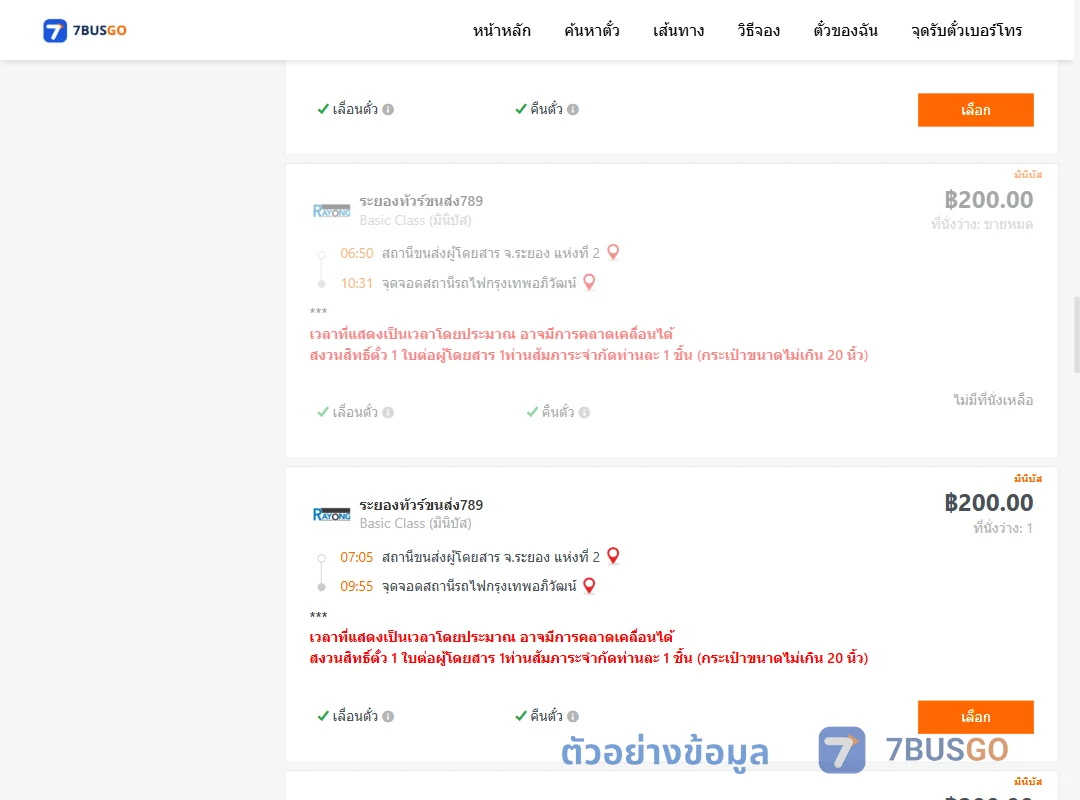Viewport: 1080px width, 800px height.
Task: Click the คืนตั๋ว info icon on the 06:50 trip
Action: click(584, 413)
